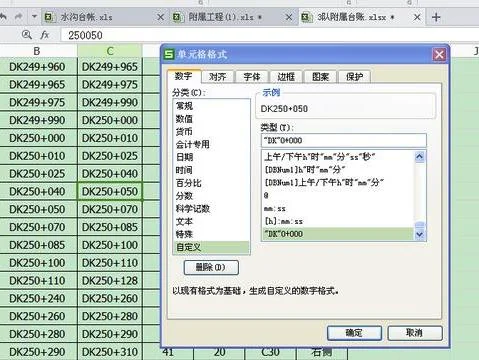Select 百分比 in the category list
This screenshot has height=360, width=479.
(211, 183)
